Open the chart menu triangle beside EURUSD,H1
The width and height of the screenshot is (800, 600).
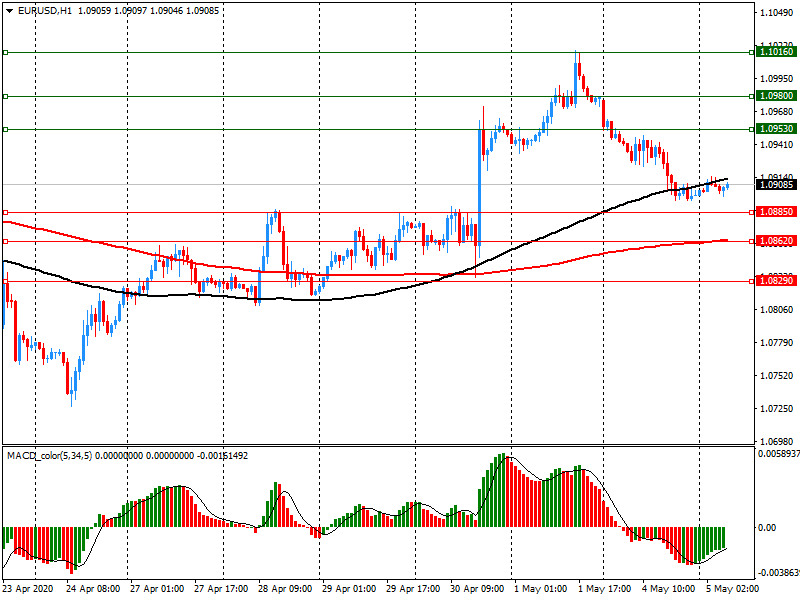coord(10,11)
